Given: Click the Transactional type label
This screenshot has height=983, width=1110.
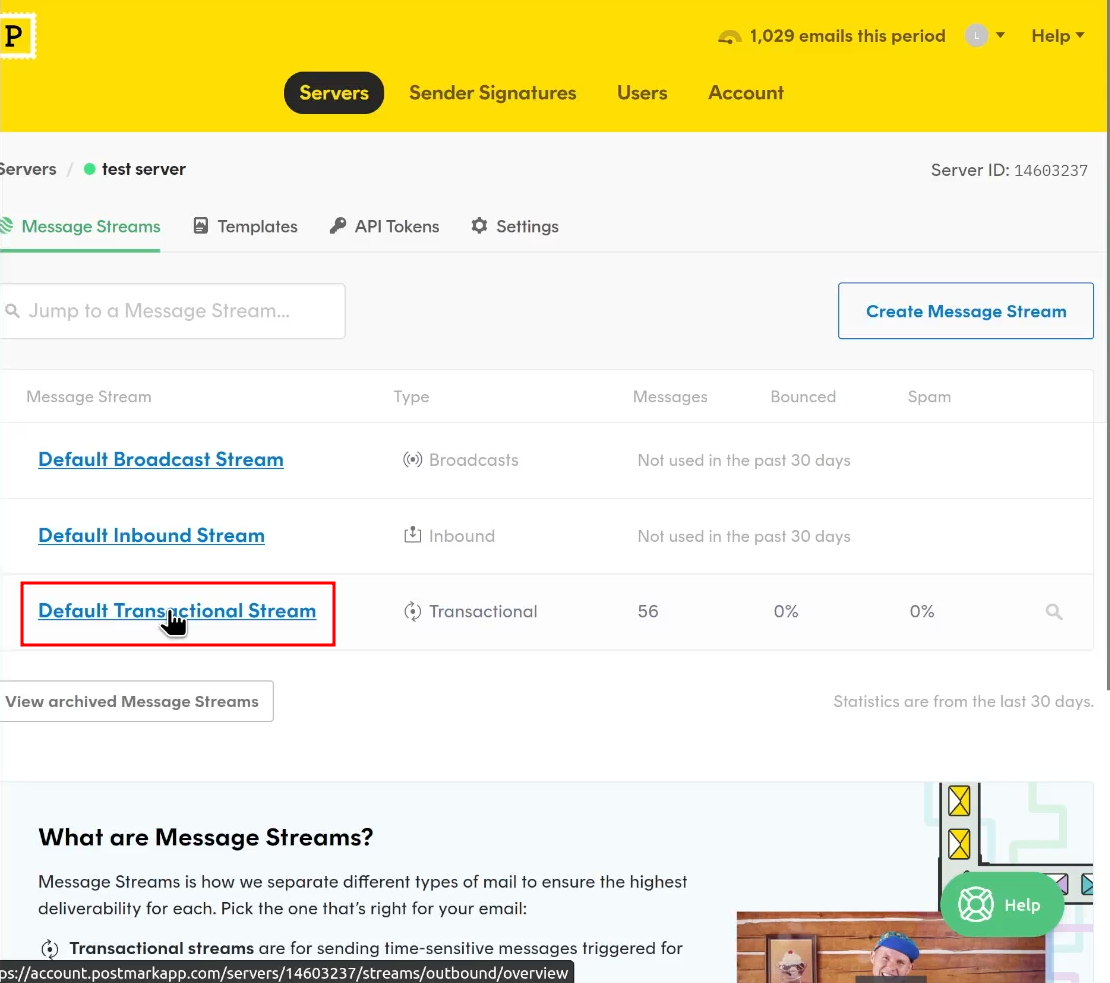Looking at the screenshot, I should click(483, 611).
